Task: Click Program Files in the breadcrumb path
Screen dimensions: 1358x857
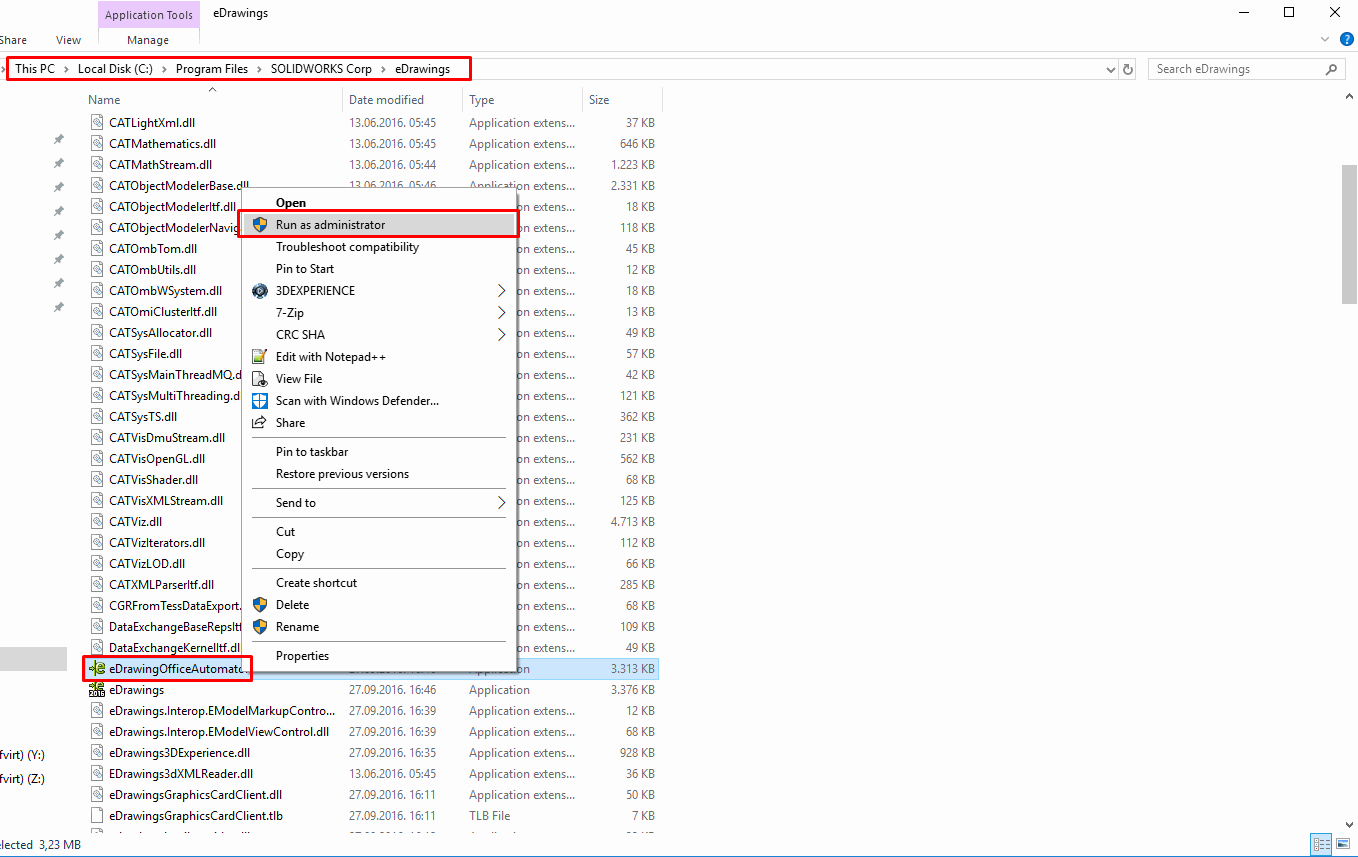Action: coord(211,69)
